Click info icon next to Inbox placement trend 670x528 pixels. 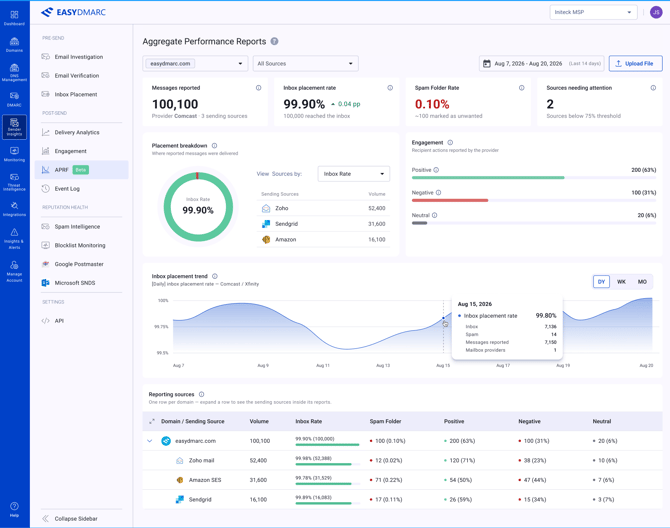click(x=215, y=276)
